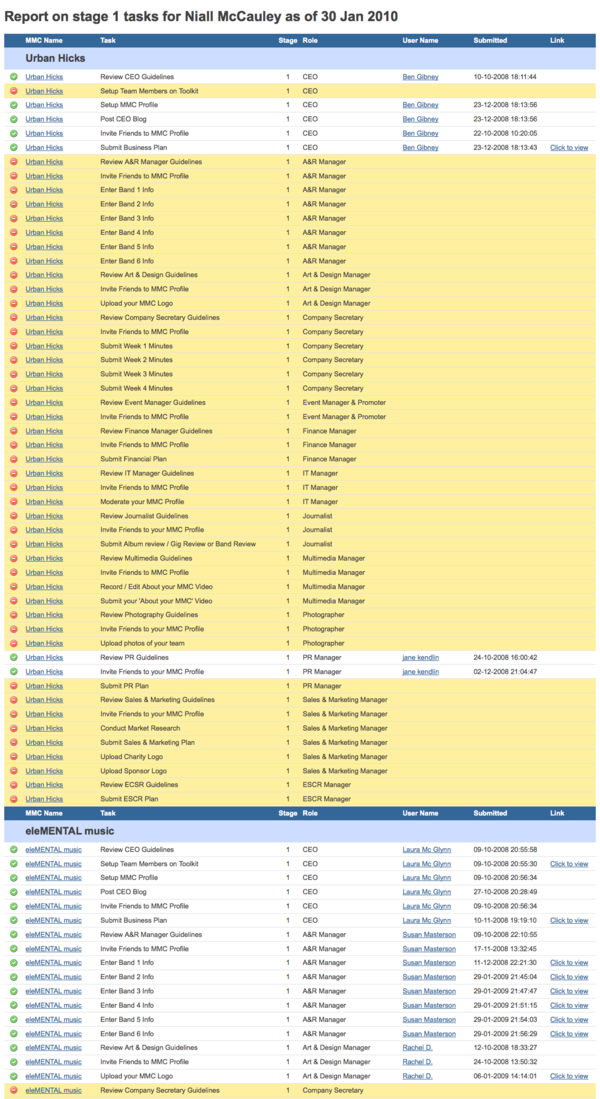Viewport: 600px width, 1099px height.
Task: Click red status icon beside Urban Hicks Upload your MMC Logo
Action: pyautogui.click(x=14, y=303)
